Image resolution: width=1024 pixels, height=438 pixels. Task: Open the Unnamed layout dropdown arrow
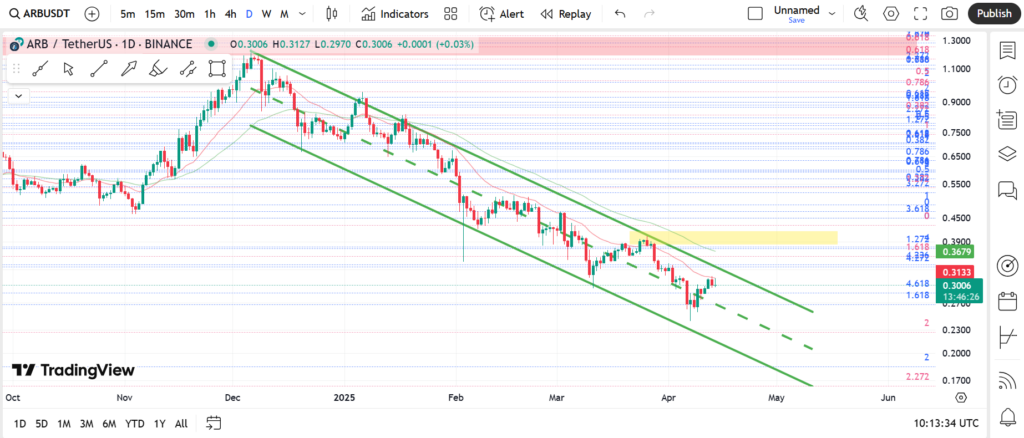coord(832,14)
